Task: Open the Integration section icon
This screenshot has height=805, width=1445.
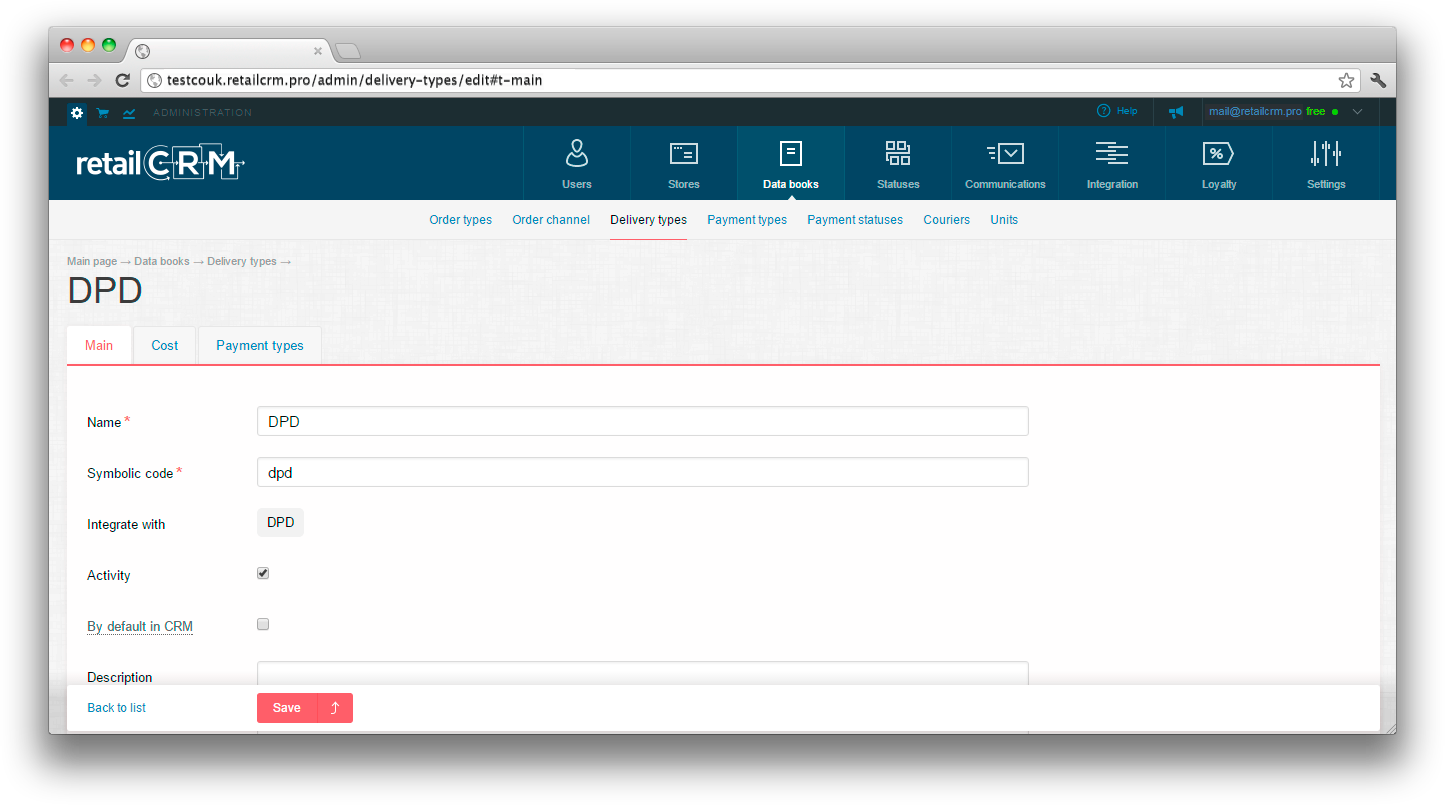Action: coord(1111,154)
